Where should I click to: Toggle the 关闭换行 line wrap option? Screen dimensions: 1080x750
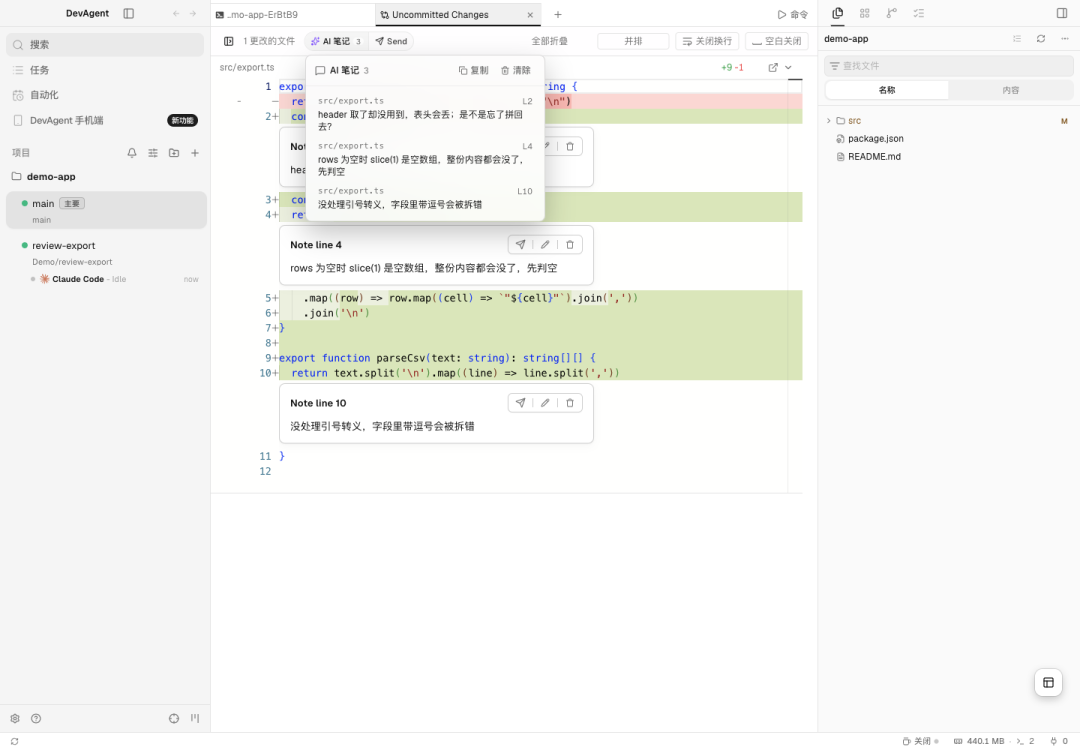click(707, 41)
